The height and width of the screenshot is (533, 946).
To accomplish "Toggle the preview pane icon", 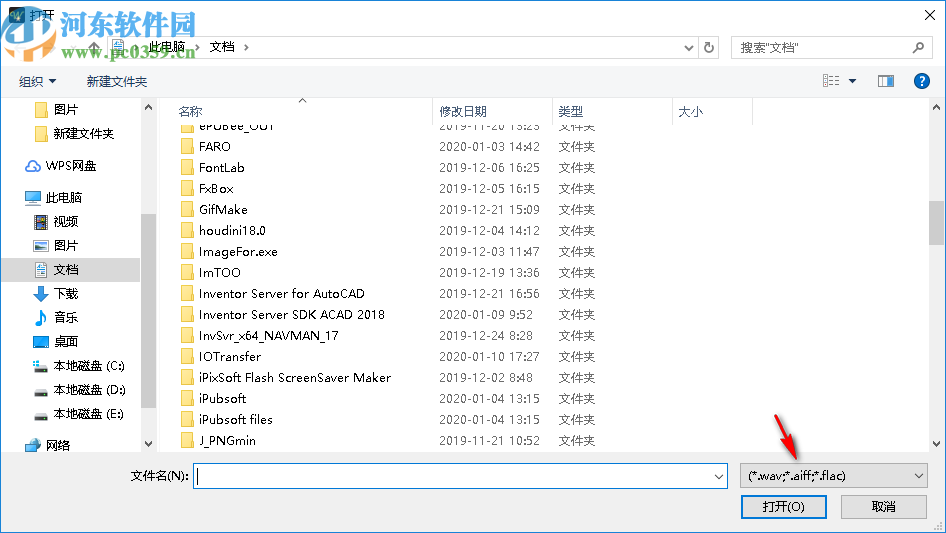I will click(886, 81).
